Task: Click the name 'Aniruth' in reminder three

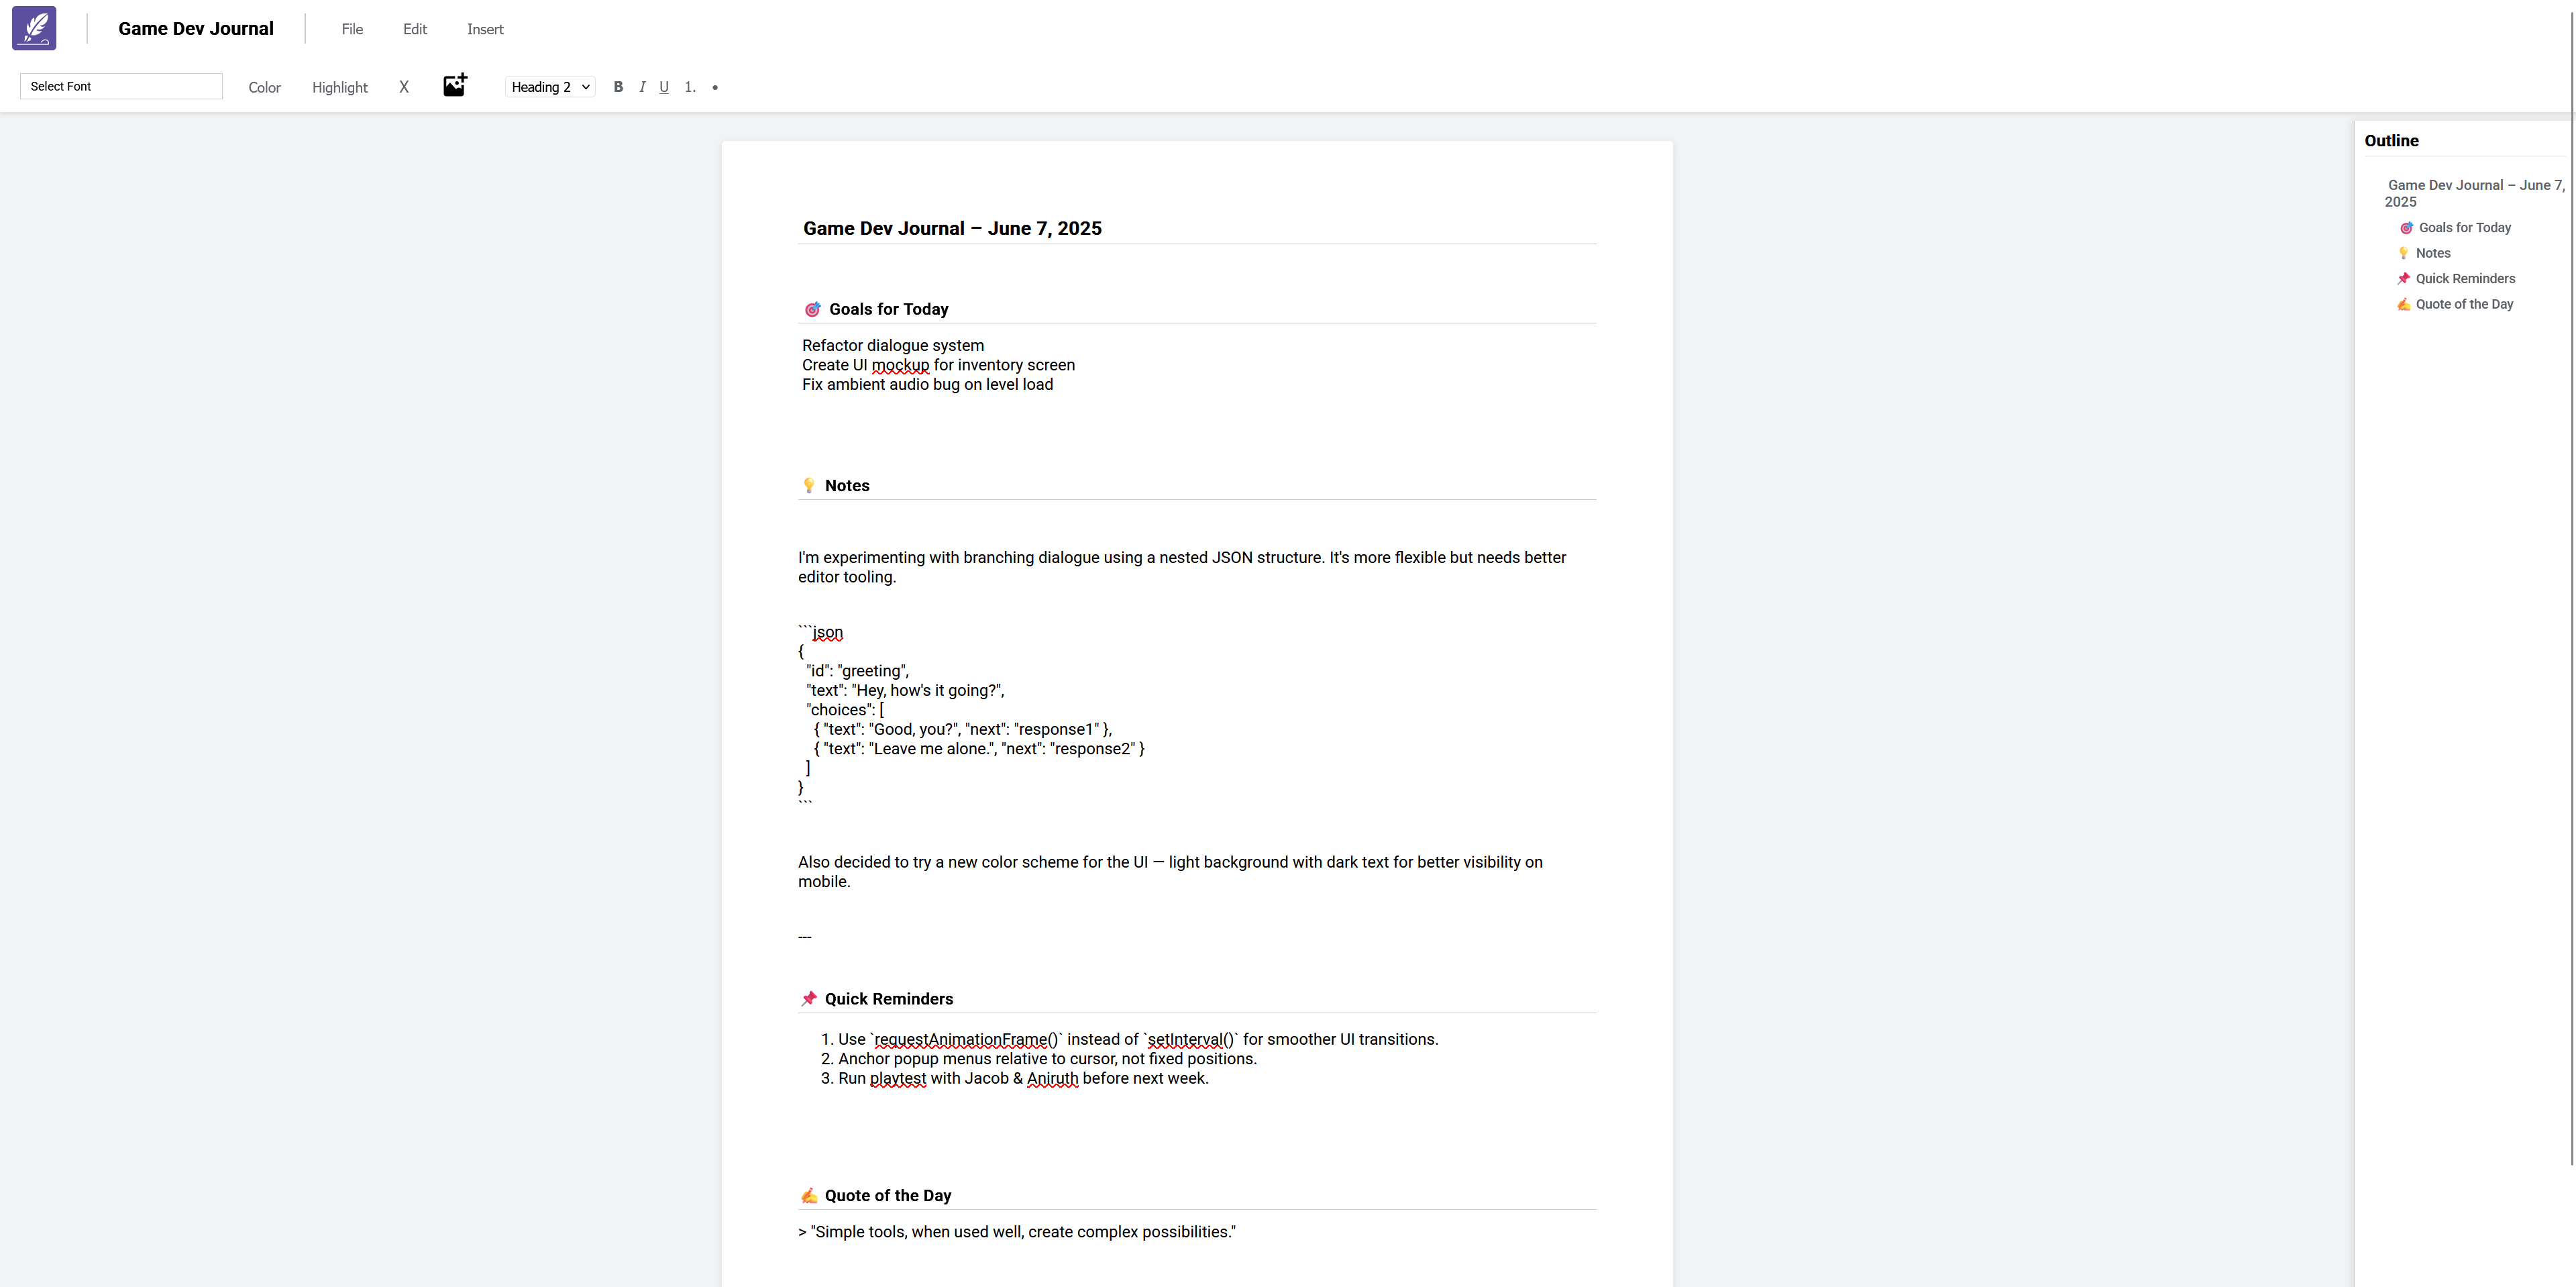Action: tap(1052, 1078)
